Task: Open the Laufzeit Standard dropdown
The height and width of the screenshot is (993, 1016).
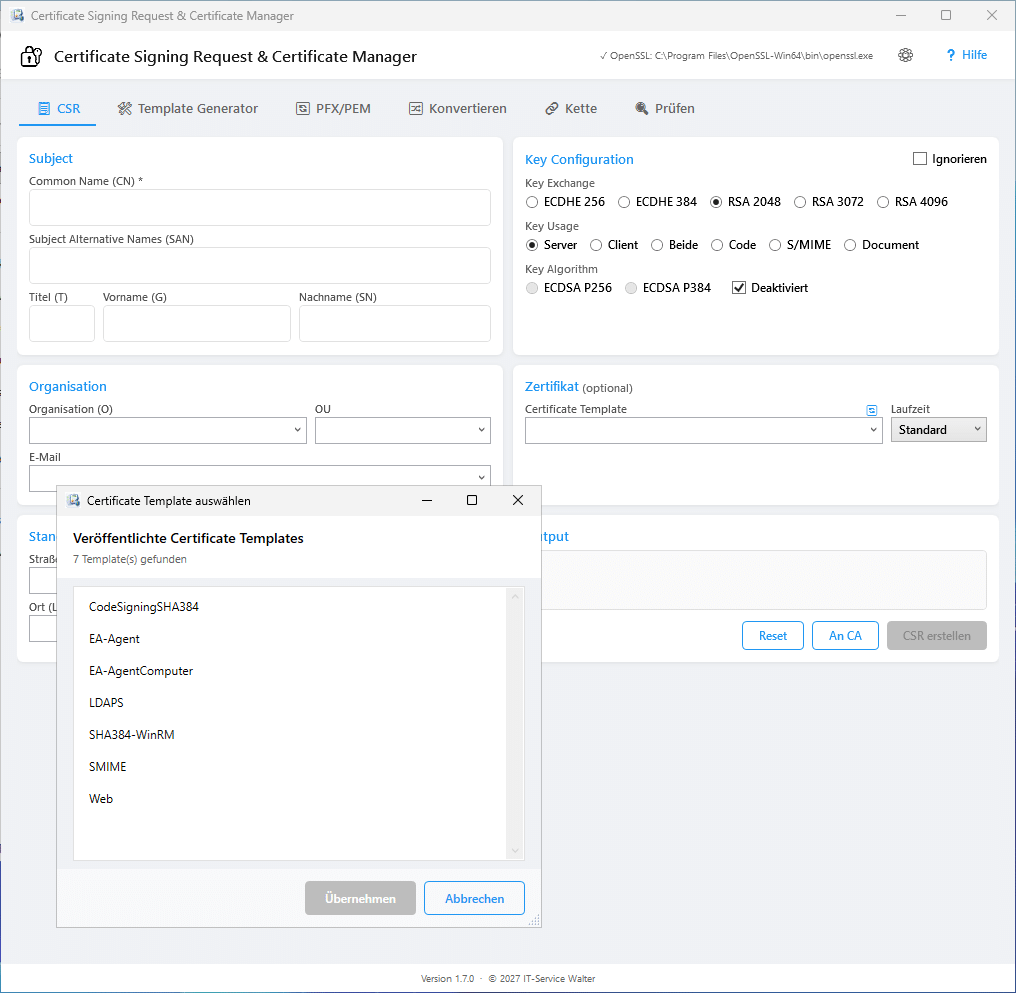Action: point(938,429)
